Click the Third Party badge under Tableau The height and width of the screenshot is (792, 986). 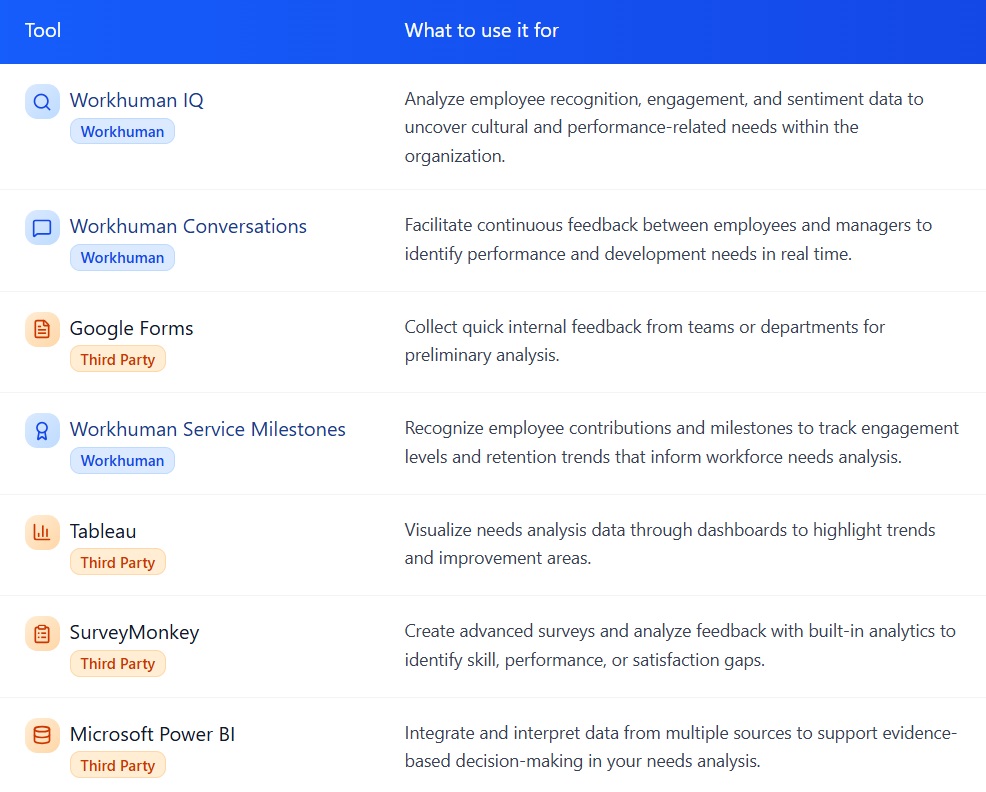tap(118, 562)
